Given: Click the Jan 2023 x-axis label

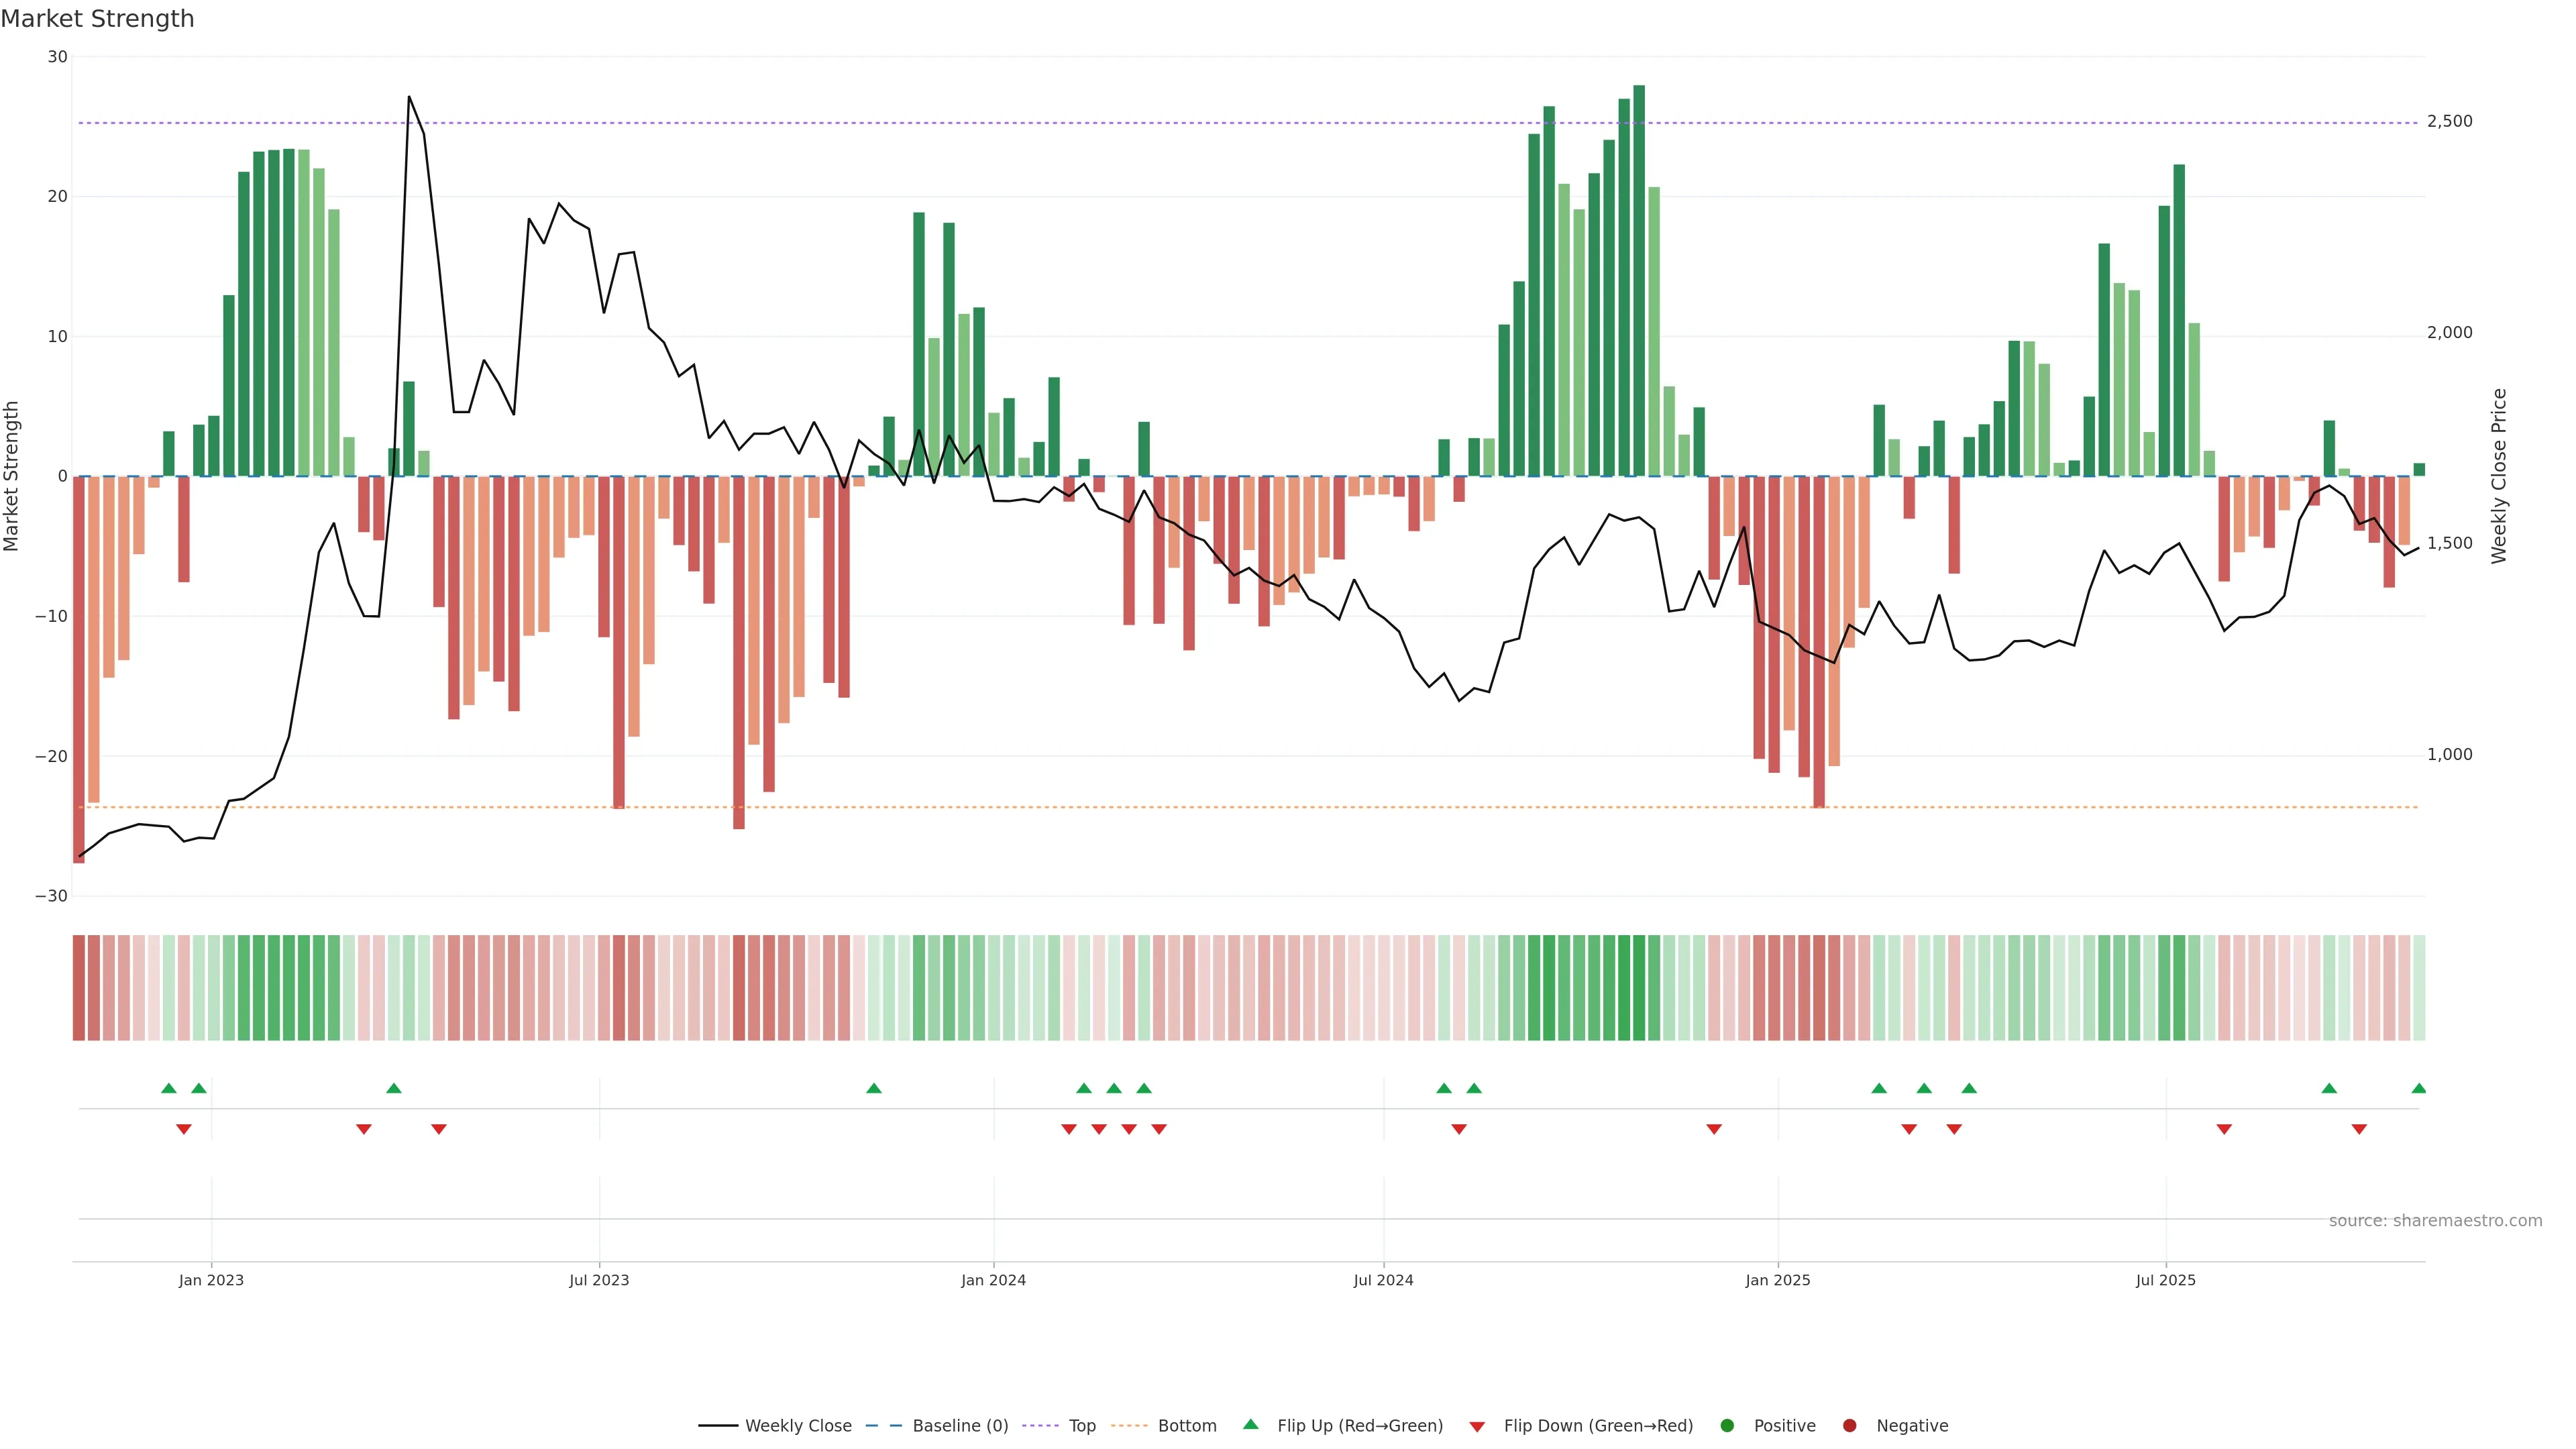Looking at the screenshot, I should tap(211, 1280).
